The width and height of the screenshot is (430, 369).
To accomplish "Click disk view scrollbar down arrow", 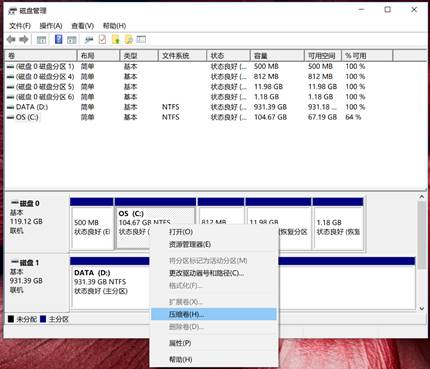I will click(x=422, y=309).
